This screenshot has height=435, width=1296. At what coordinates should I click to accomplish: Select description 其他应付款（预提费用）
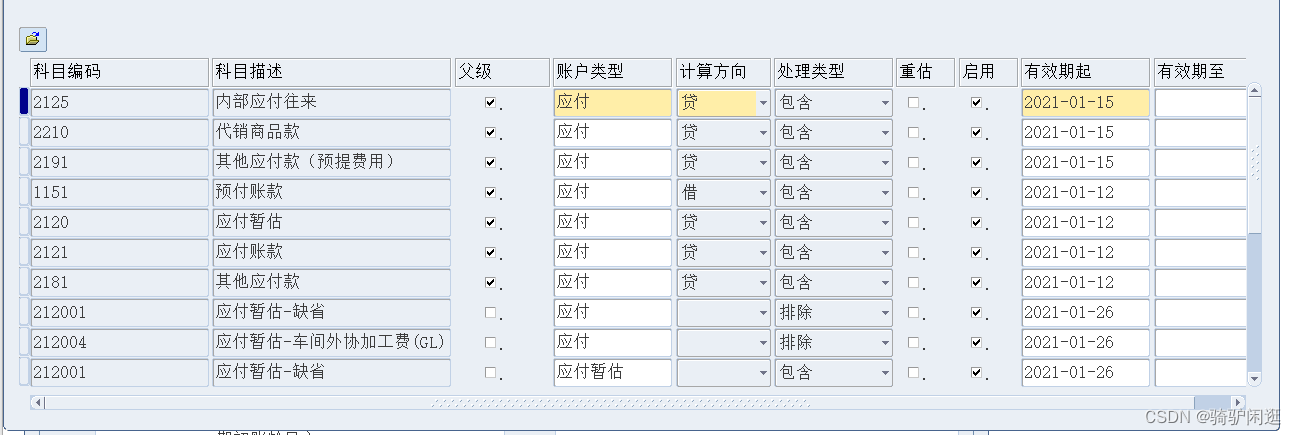pos(332,162)
